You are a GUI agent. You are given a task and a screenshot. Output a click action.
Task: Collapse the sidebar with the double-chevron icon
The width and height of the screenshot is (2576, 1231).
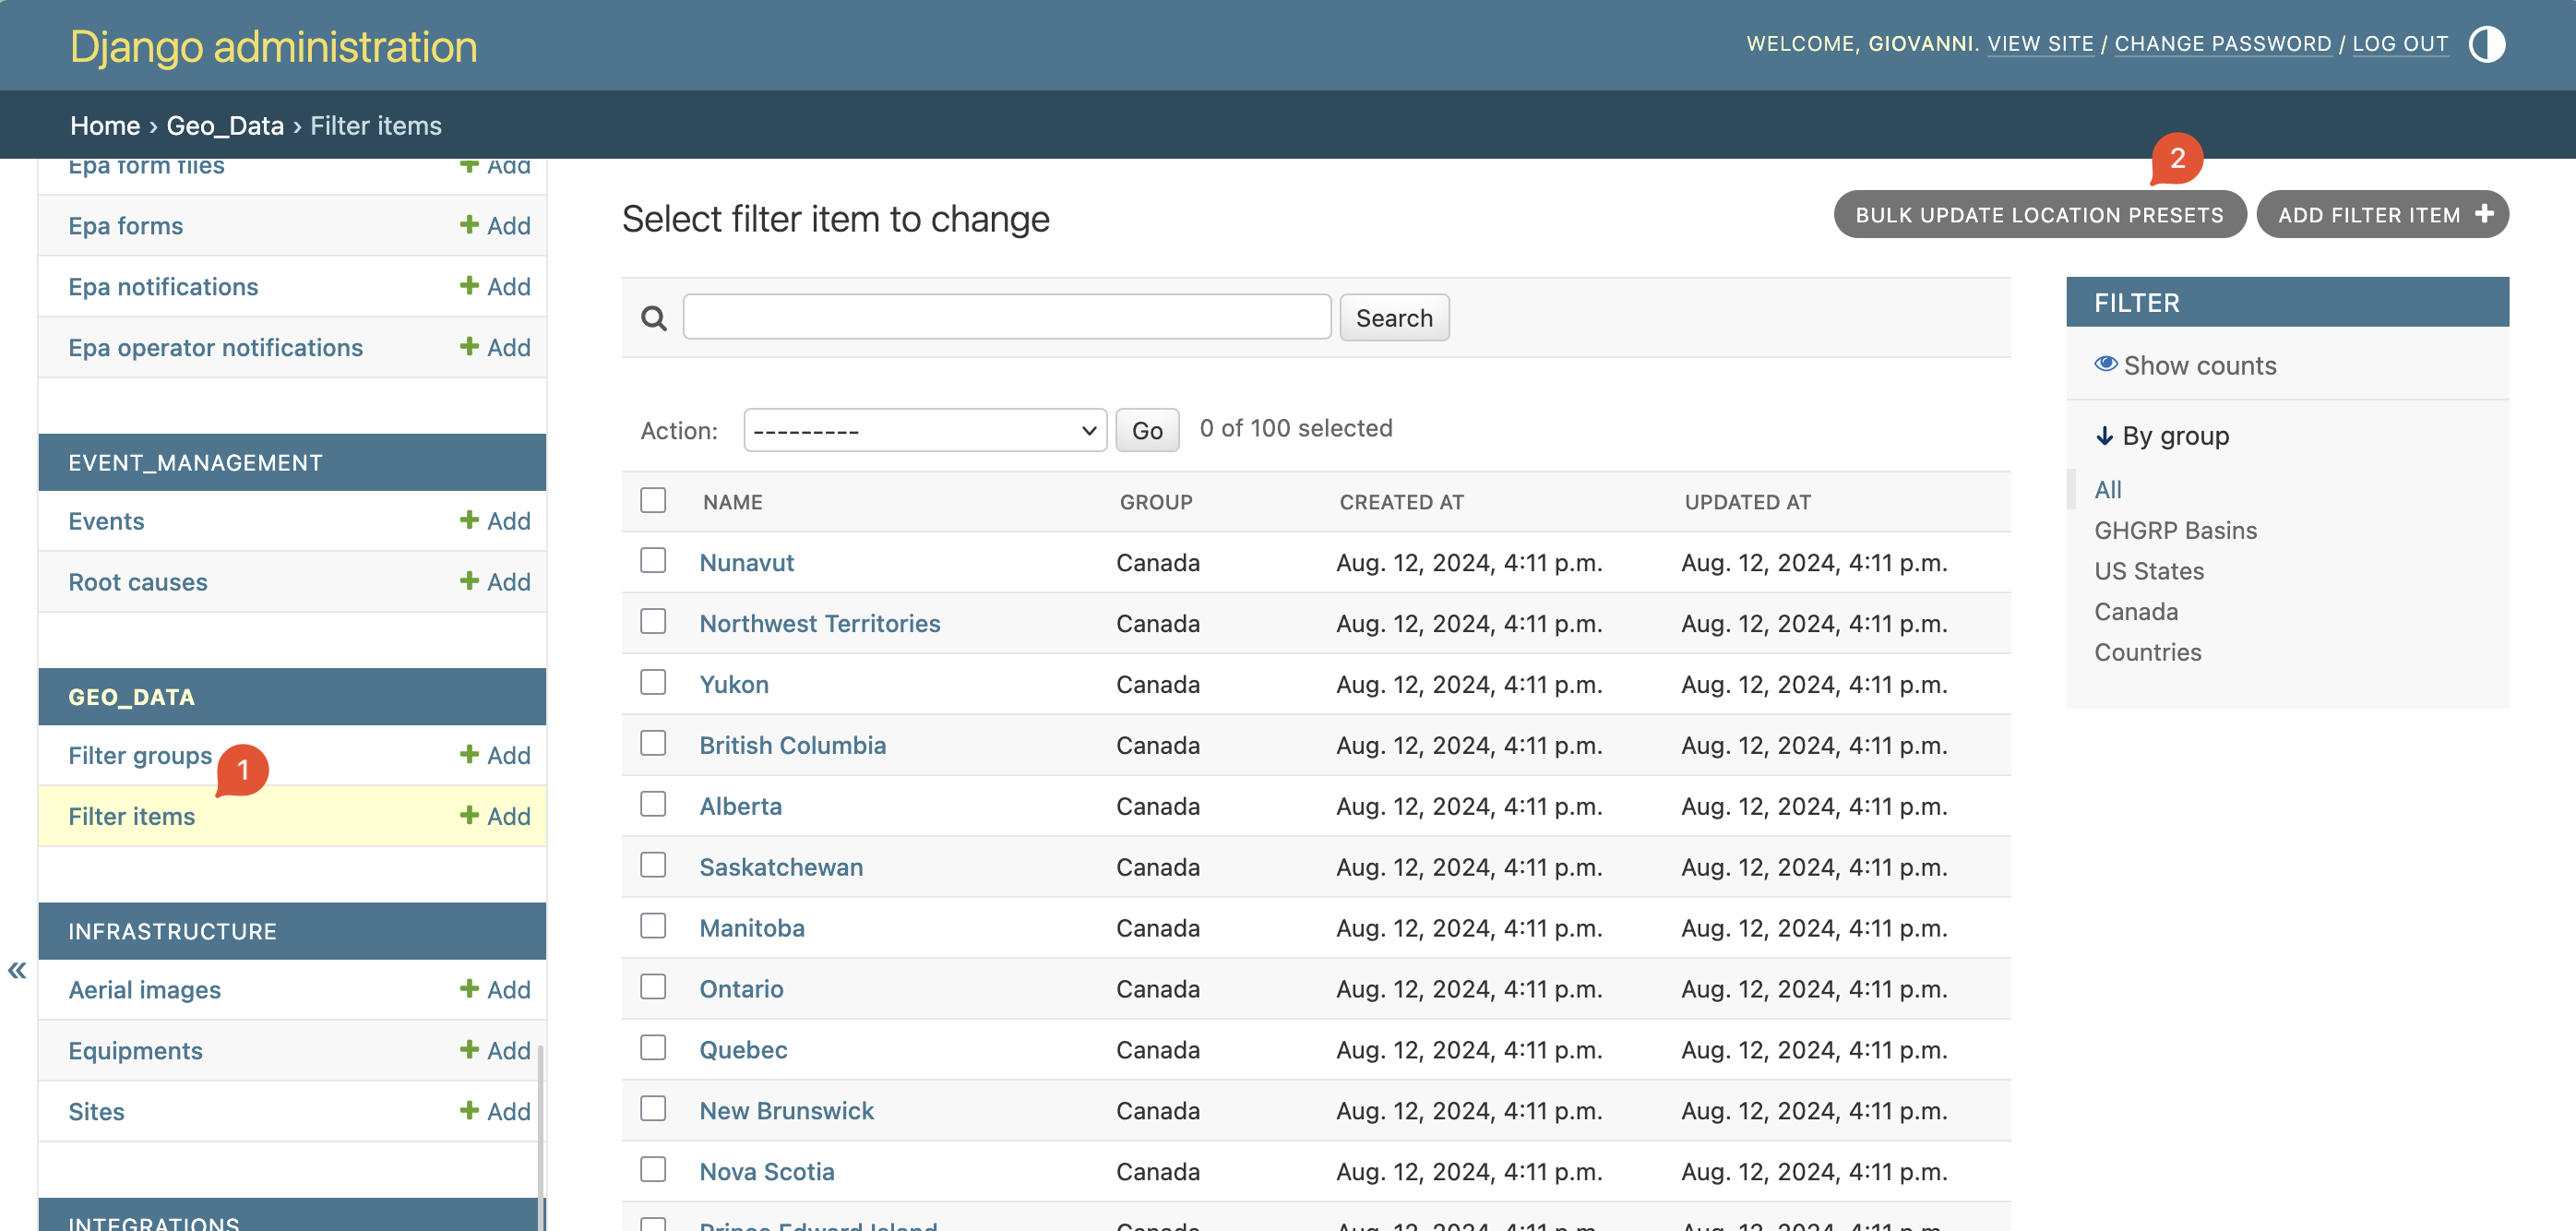17,970
